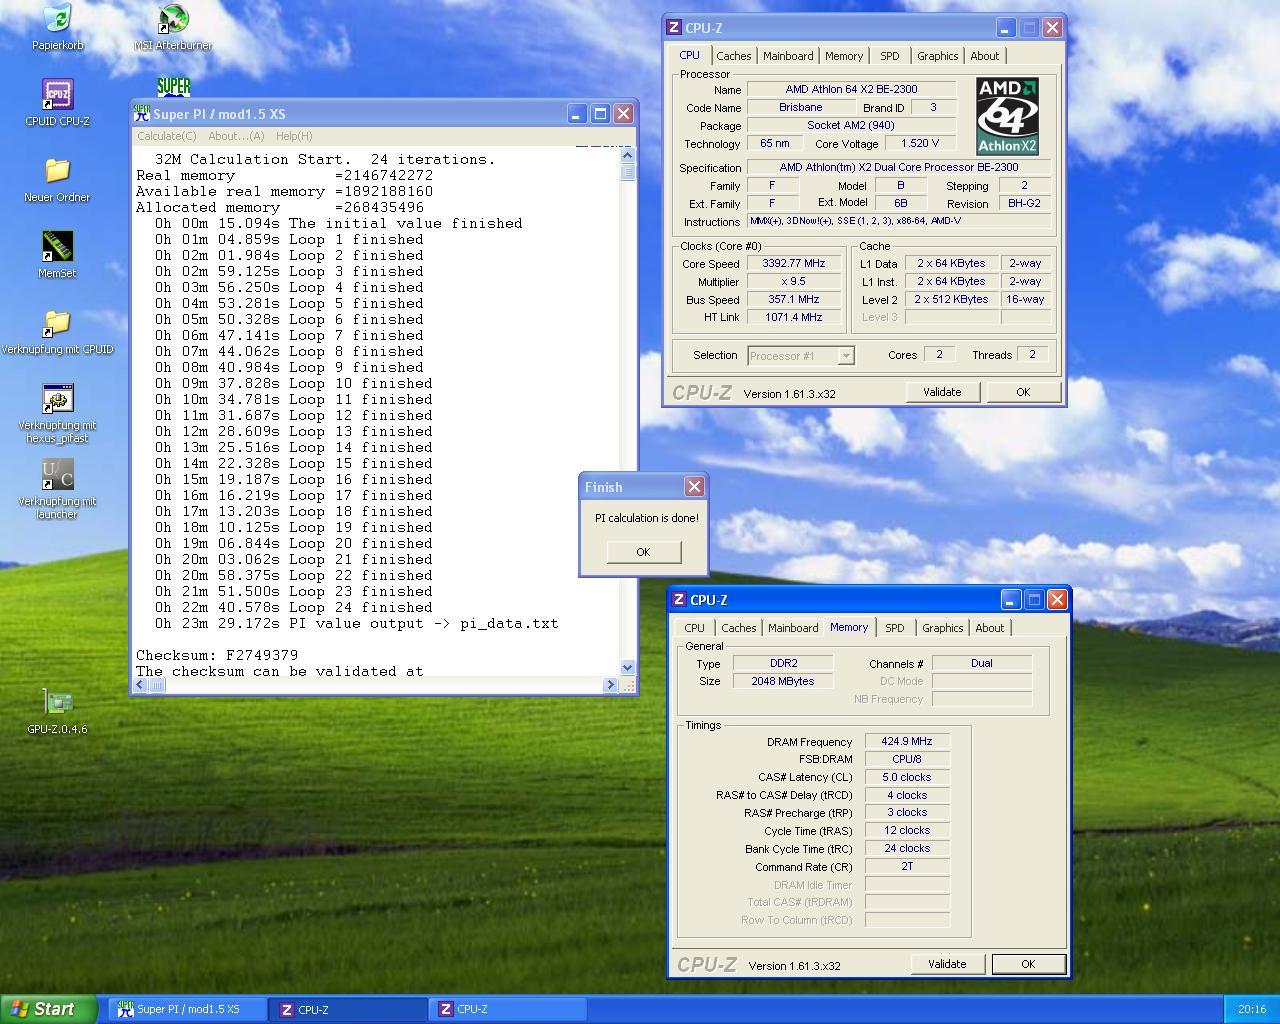Click CAS# Latency value 5.0 clocks
This screenshot has width=1280, height=1024.
click(x=907, y=778)
